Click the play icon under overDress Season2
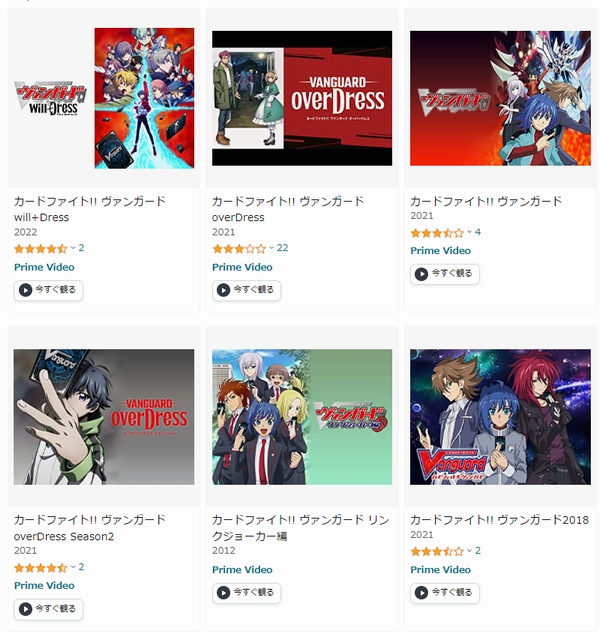The image size is (600, 637). click(26, 609)
